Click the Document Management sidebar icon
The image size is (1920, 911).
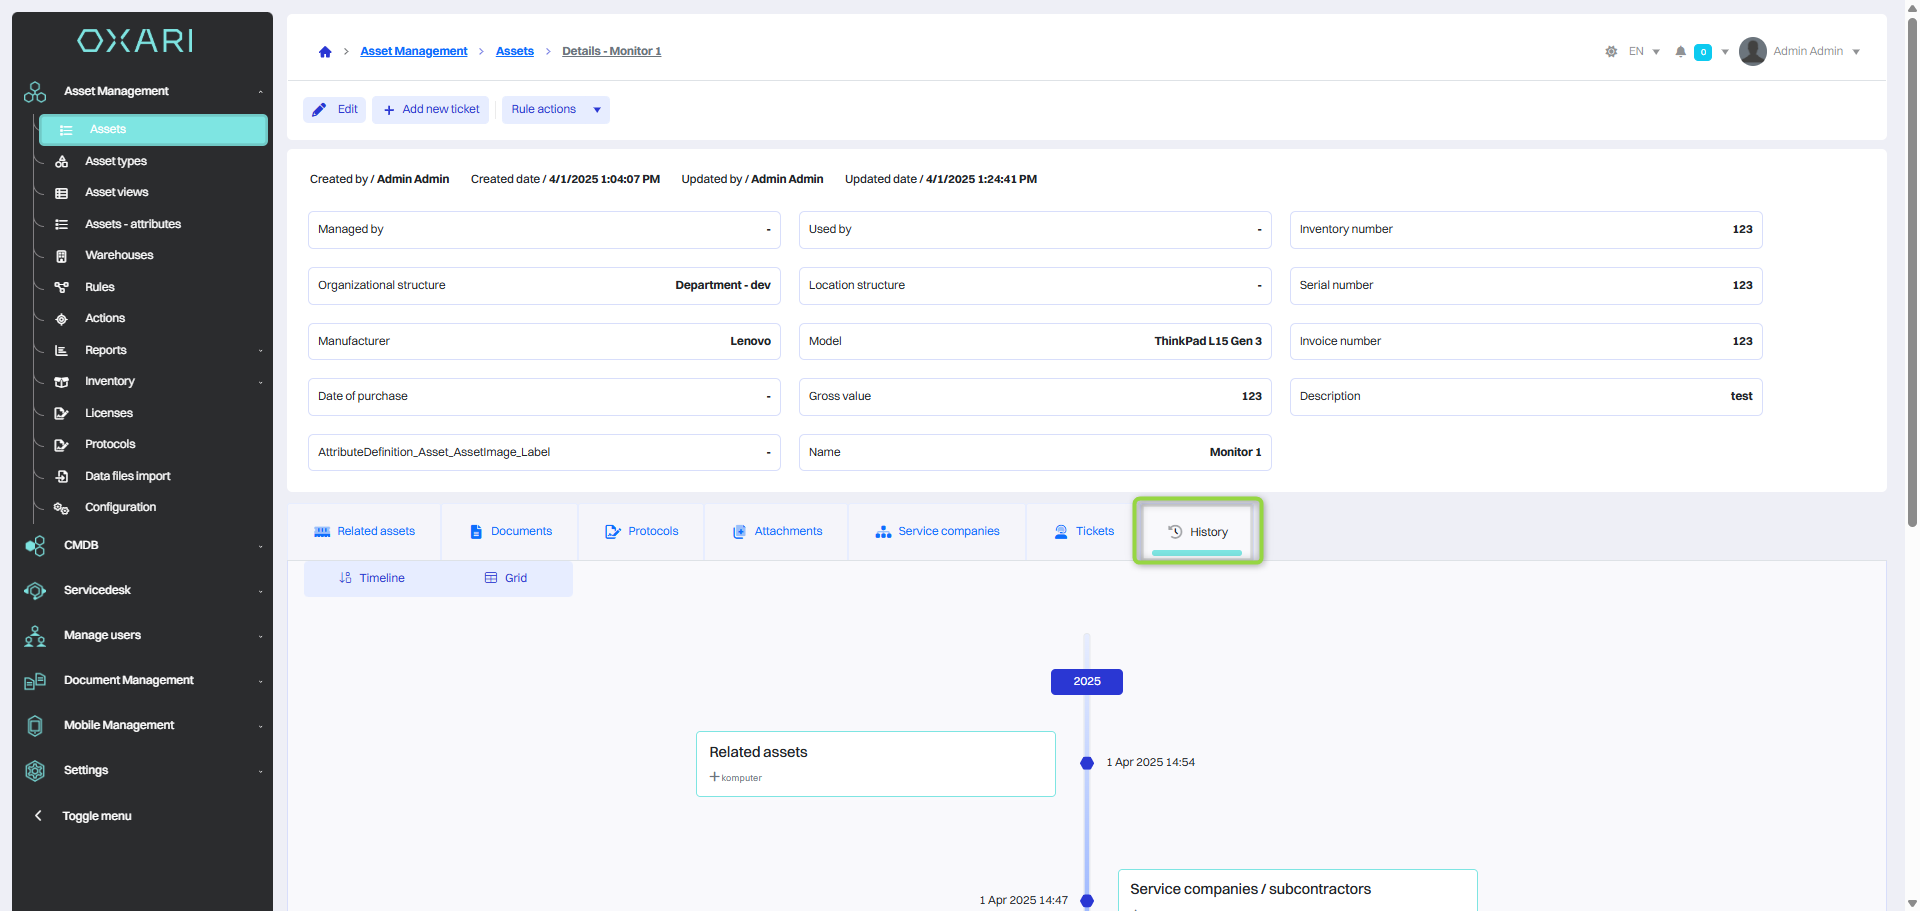(35, 681)
